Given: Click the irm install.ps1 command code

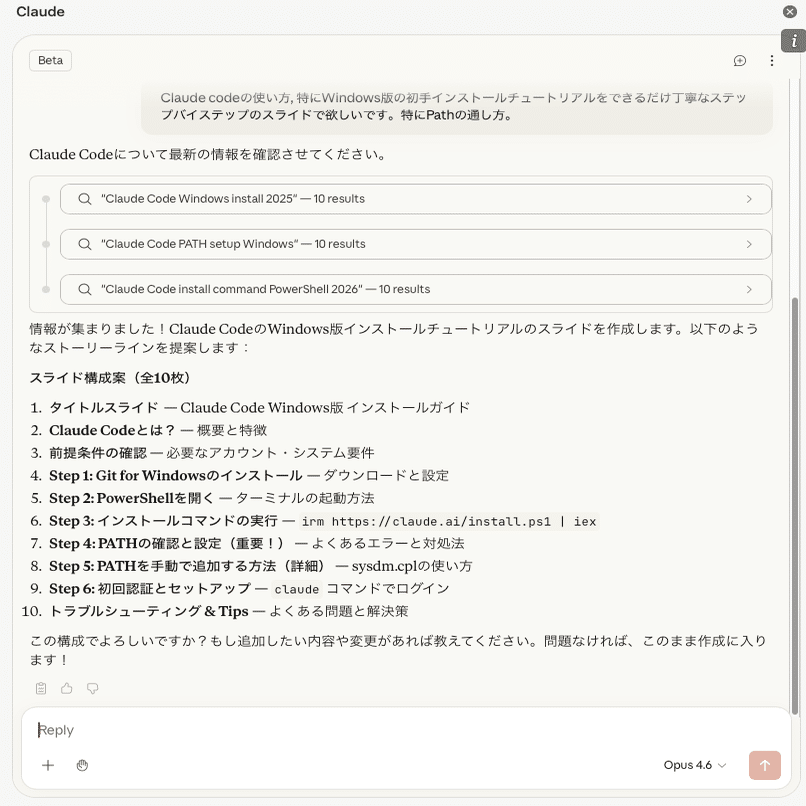Looking at the screenshot, I should coord(449,522).
